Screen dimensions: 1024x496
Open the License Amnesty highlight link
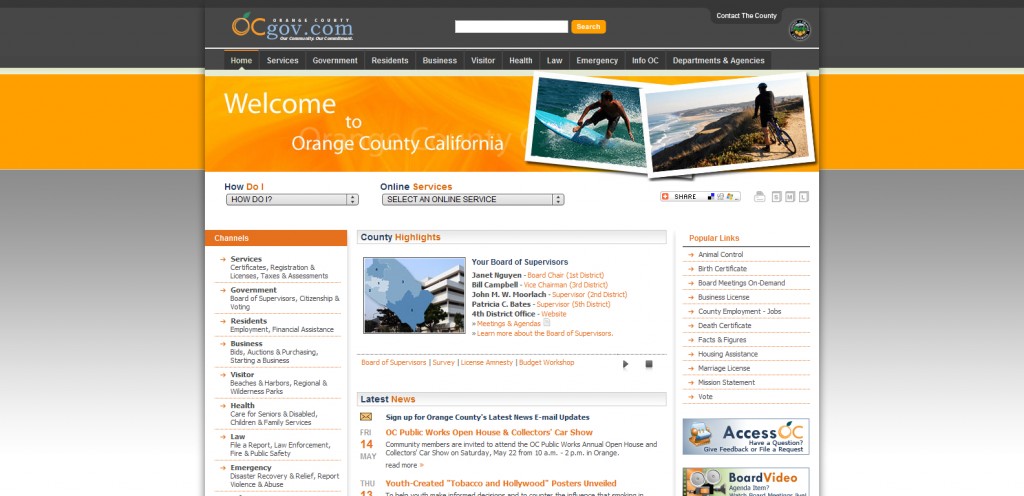point(487,363)
